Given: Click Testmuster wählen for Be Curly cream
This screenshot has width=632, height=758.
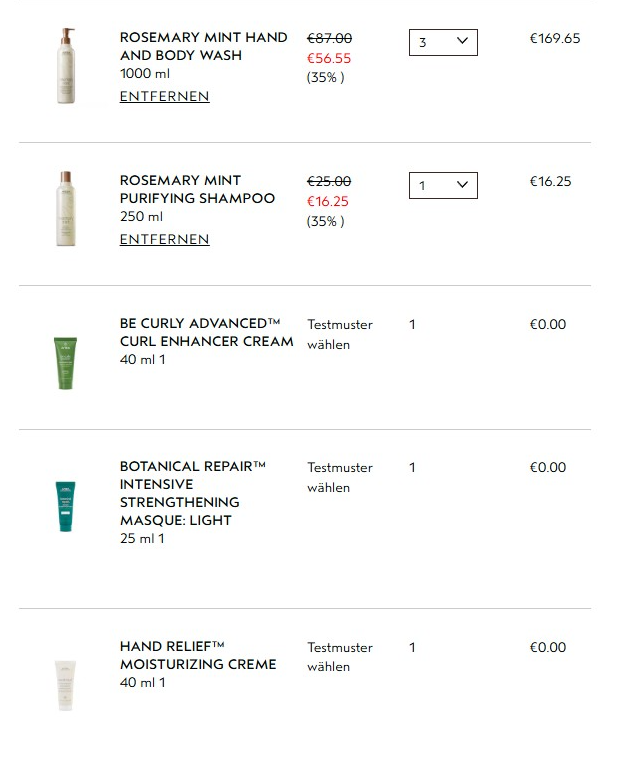Looking at the screenshot, I should coord(339,335).
